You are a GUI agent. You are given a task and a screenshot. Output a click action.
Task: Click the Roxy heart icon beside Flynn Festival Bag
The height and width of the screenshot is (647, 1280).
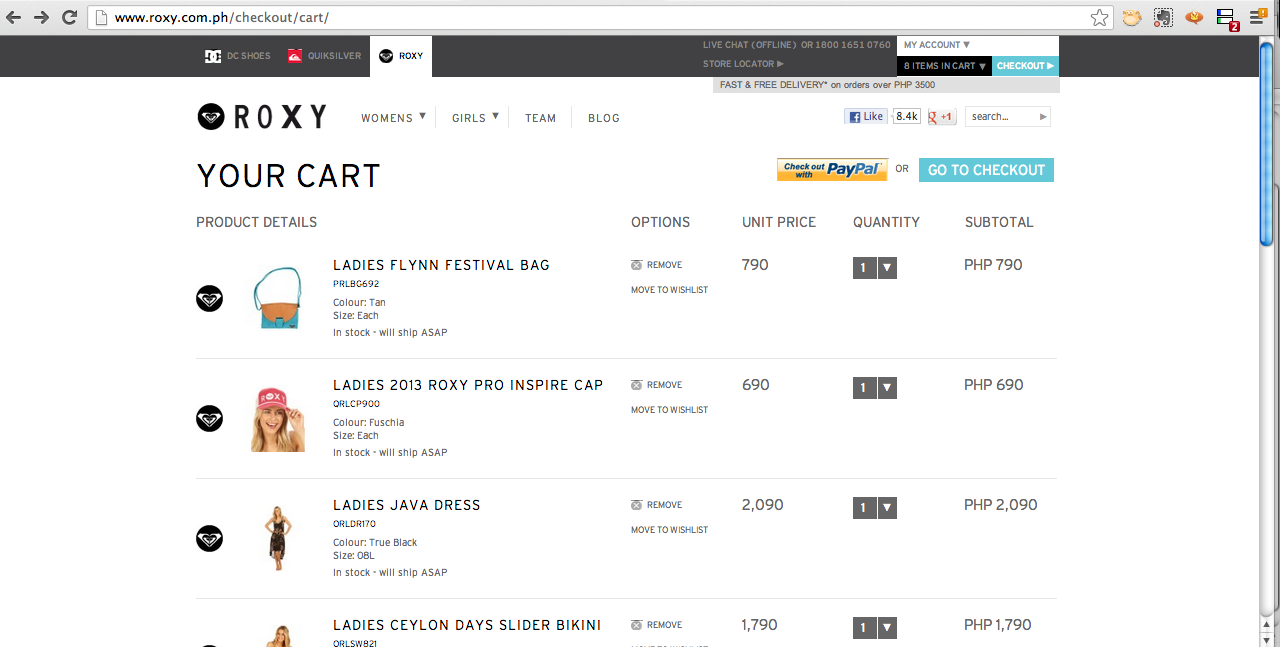point(209,298)
